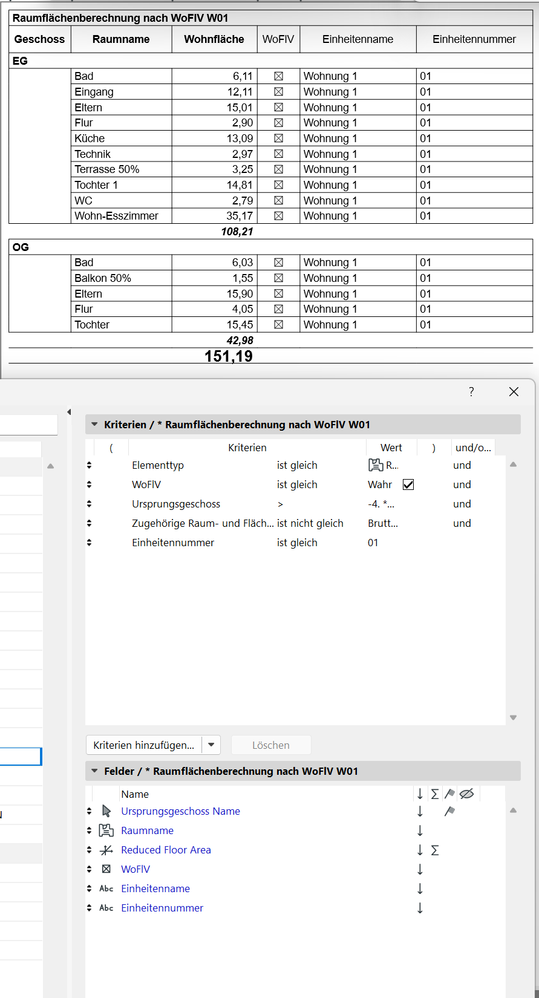Open 'ist gleich' operator for Elementtyp
Screen dimensions: 539x998
pos(297,465)
